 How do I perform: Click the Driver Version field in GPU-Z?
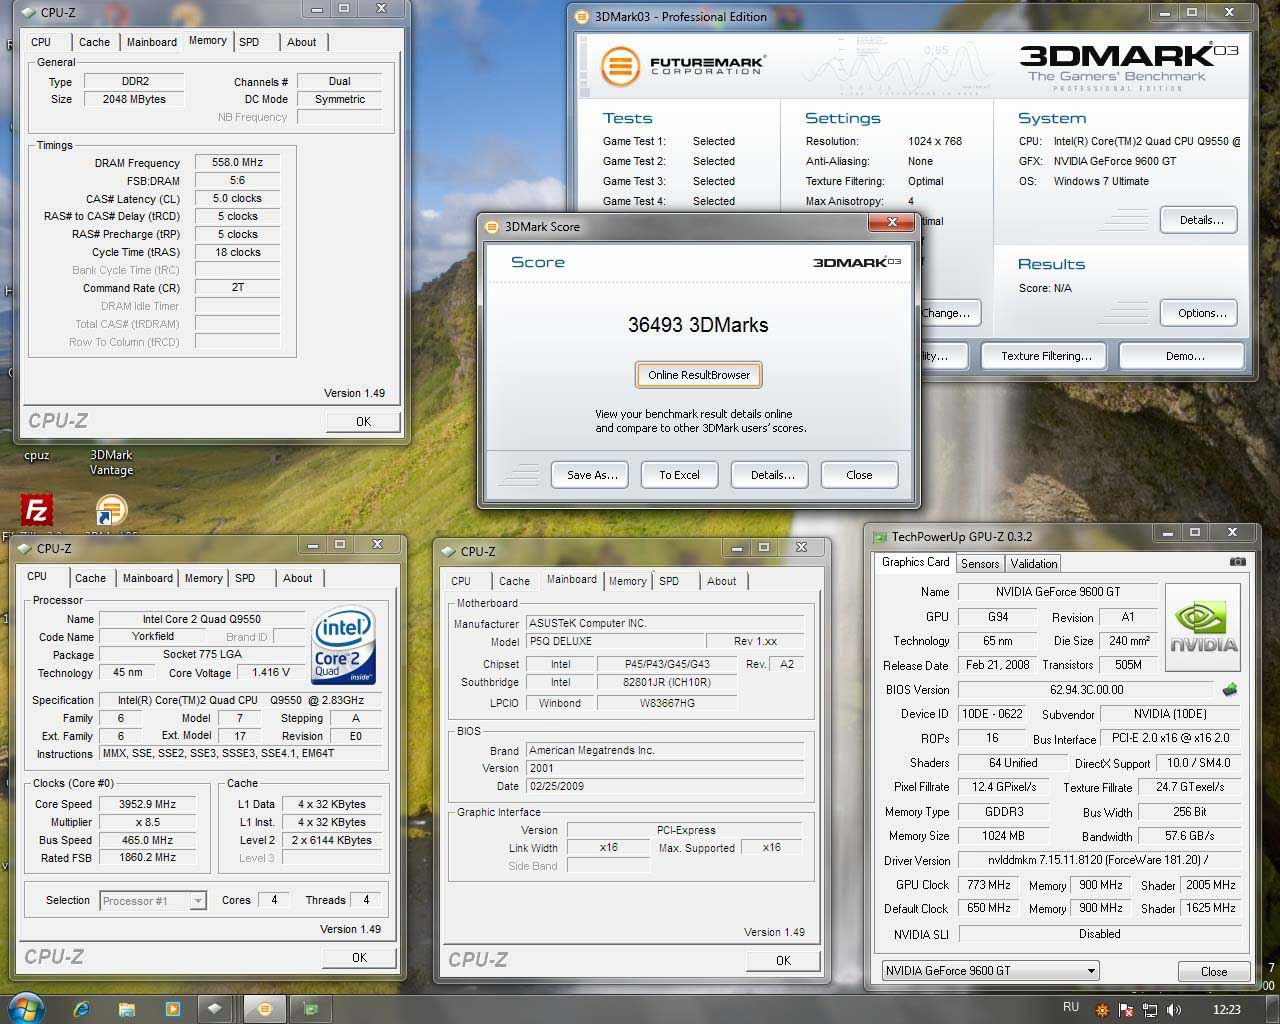pyautogui.click(x=1099, y=860)
